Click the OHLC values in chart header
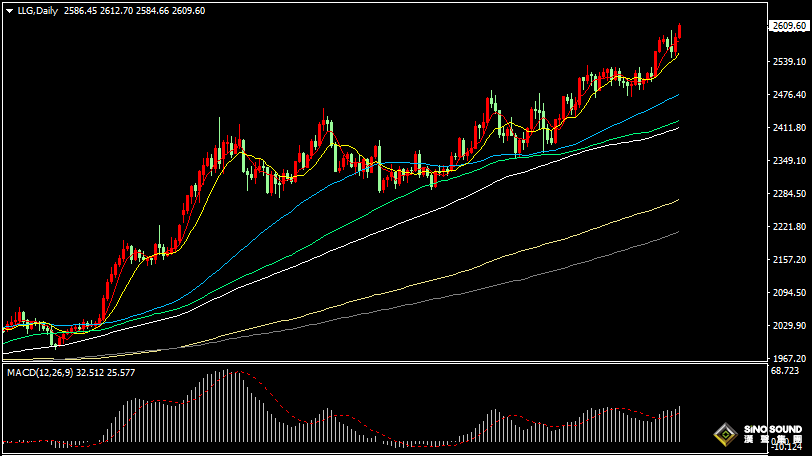 coord(134,11)
